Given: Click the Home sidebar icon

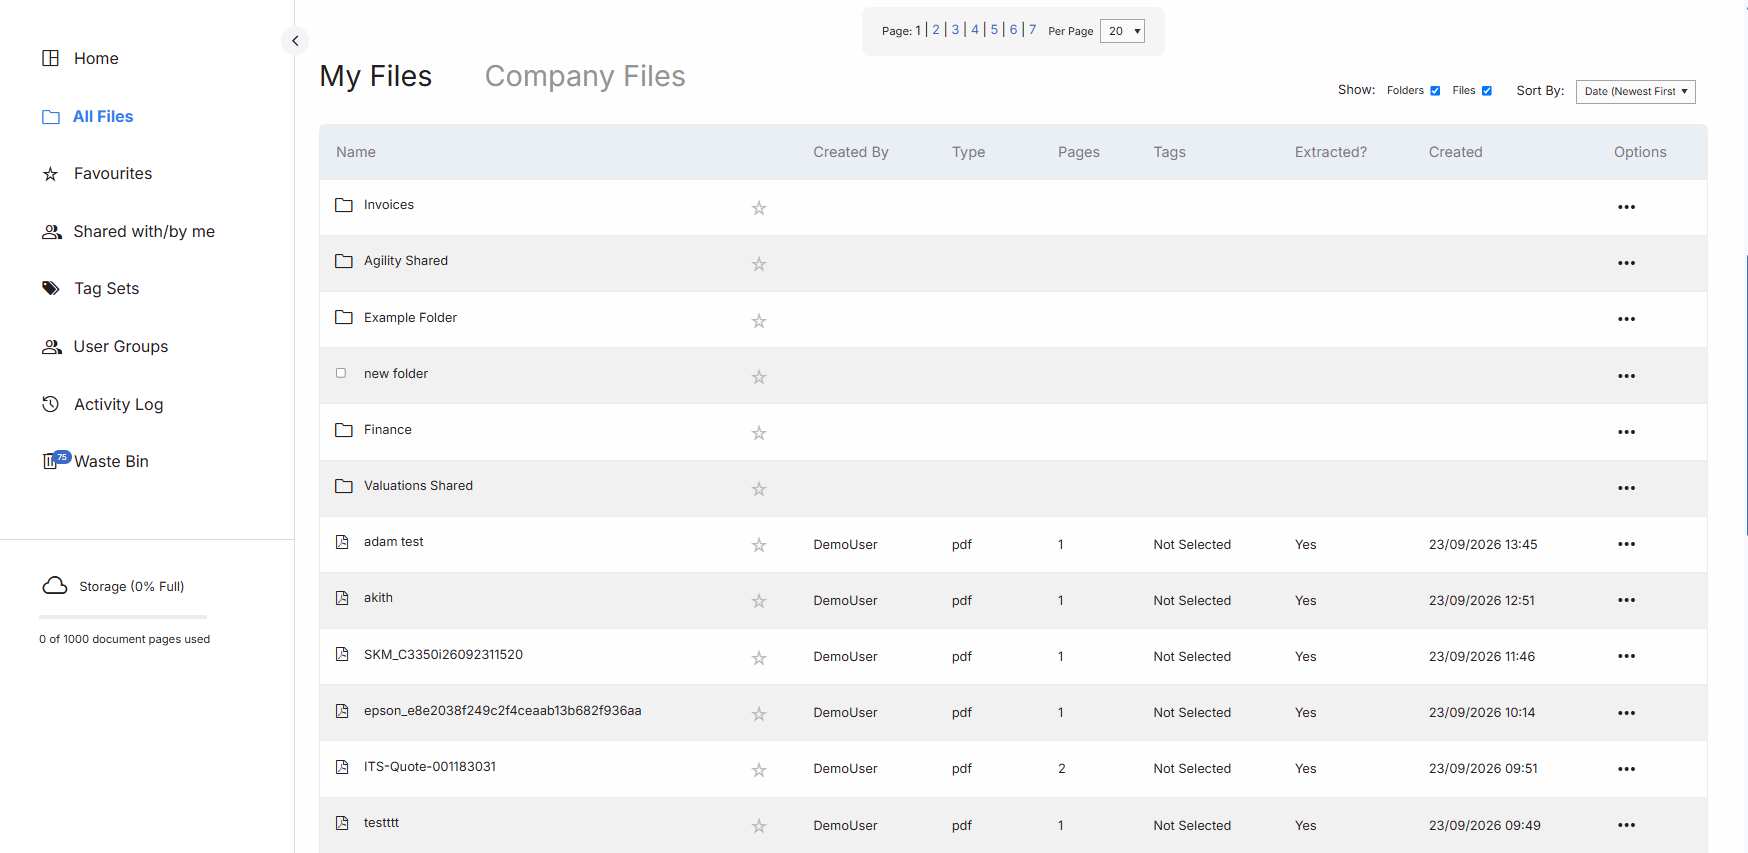Looking at the screenshot, I should (51, 58).
